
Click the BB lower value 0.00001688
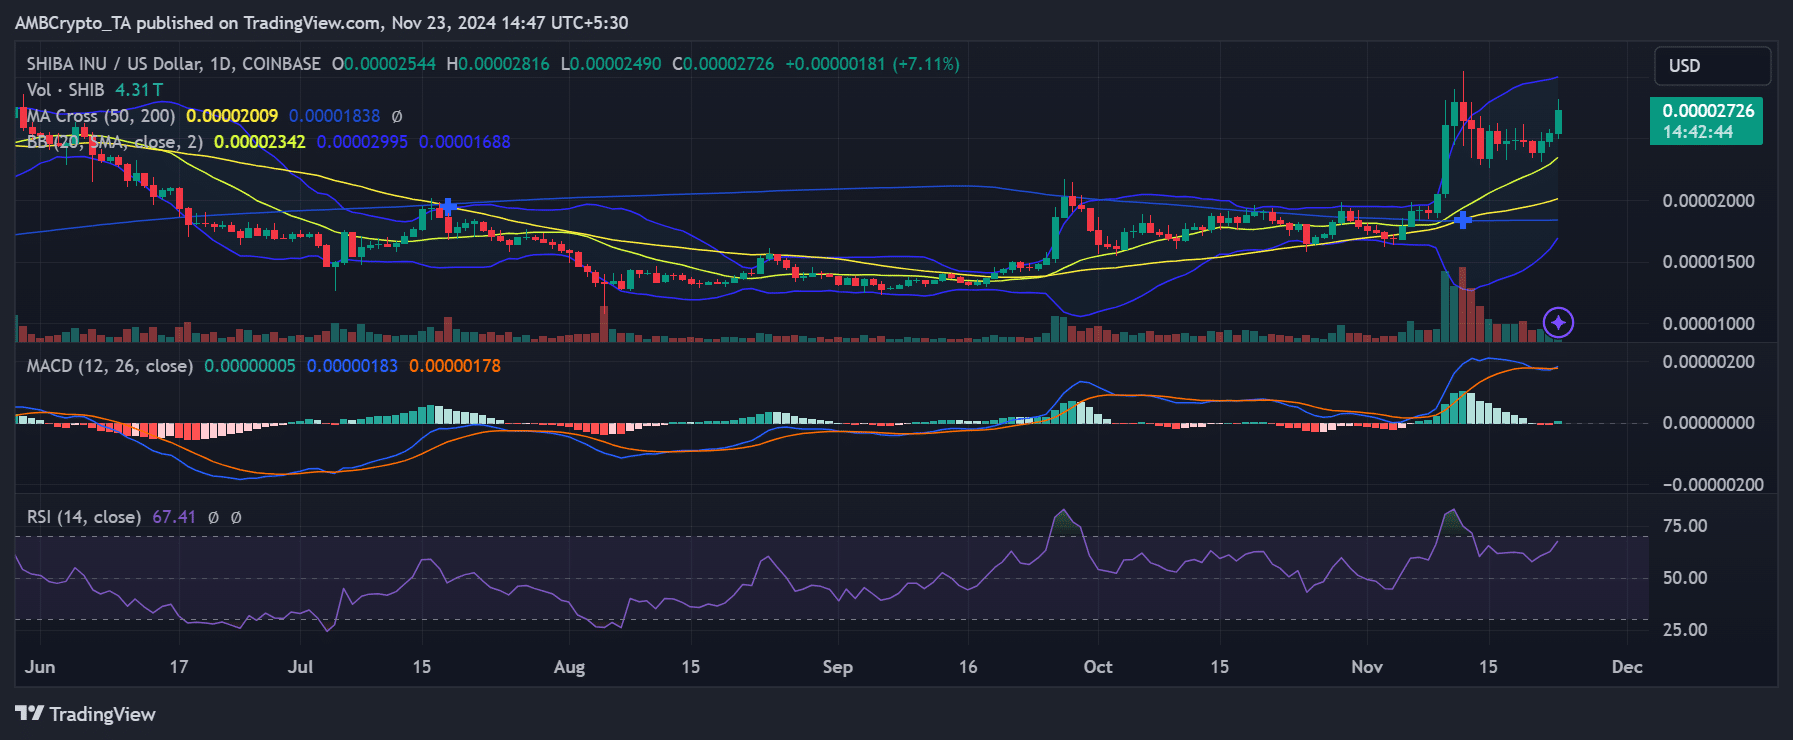(x=465, y=142)
